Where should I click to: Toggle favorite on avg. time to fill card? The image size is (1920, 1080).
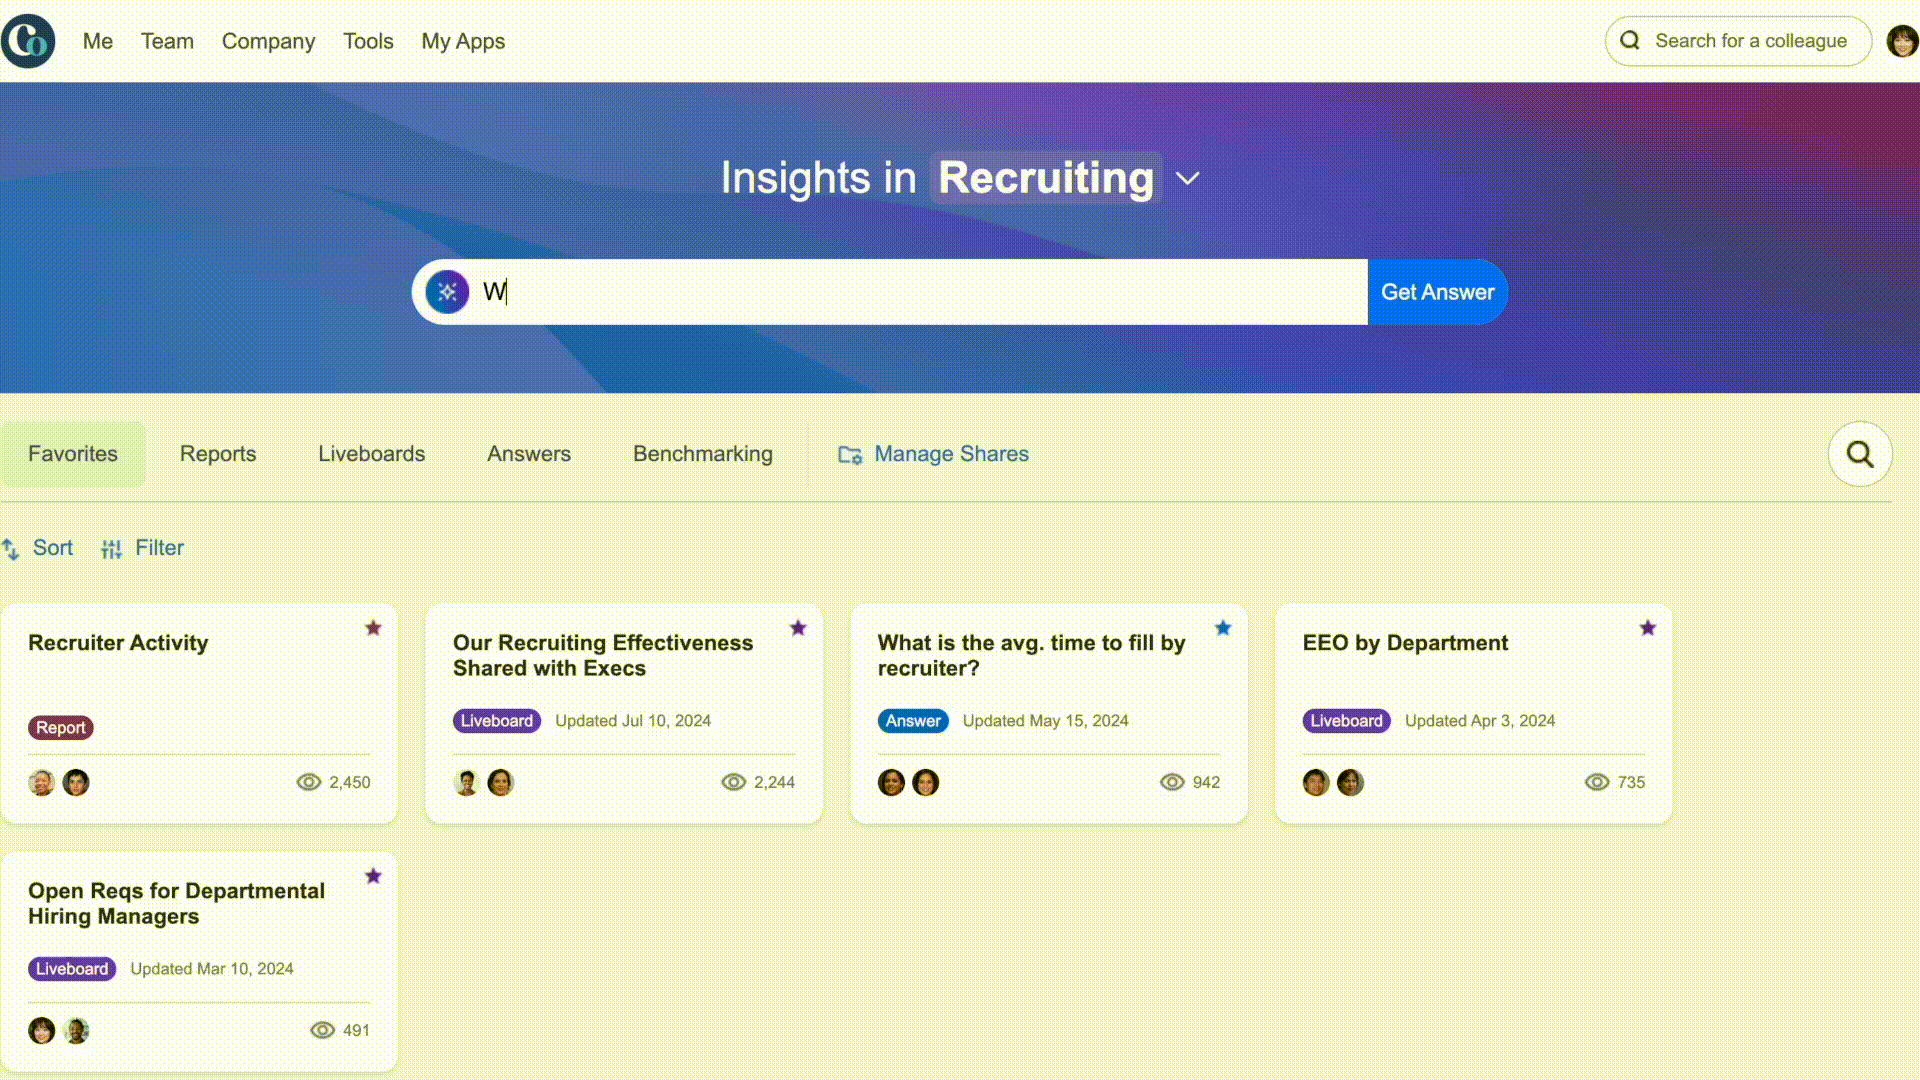tap(1222, 626)
